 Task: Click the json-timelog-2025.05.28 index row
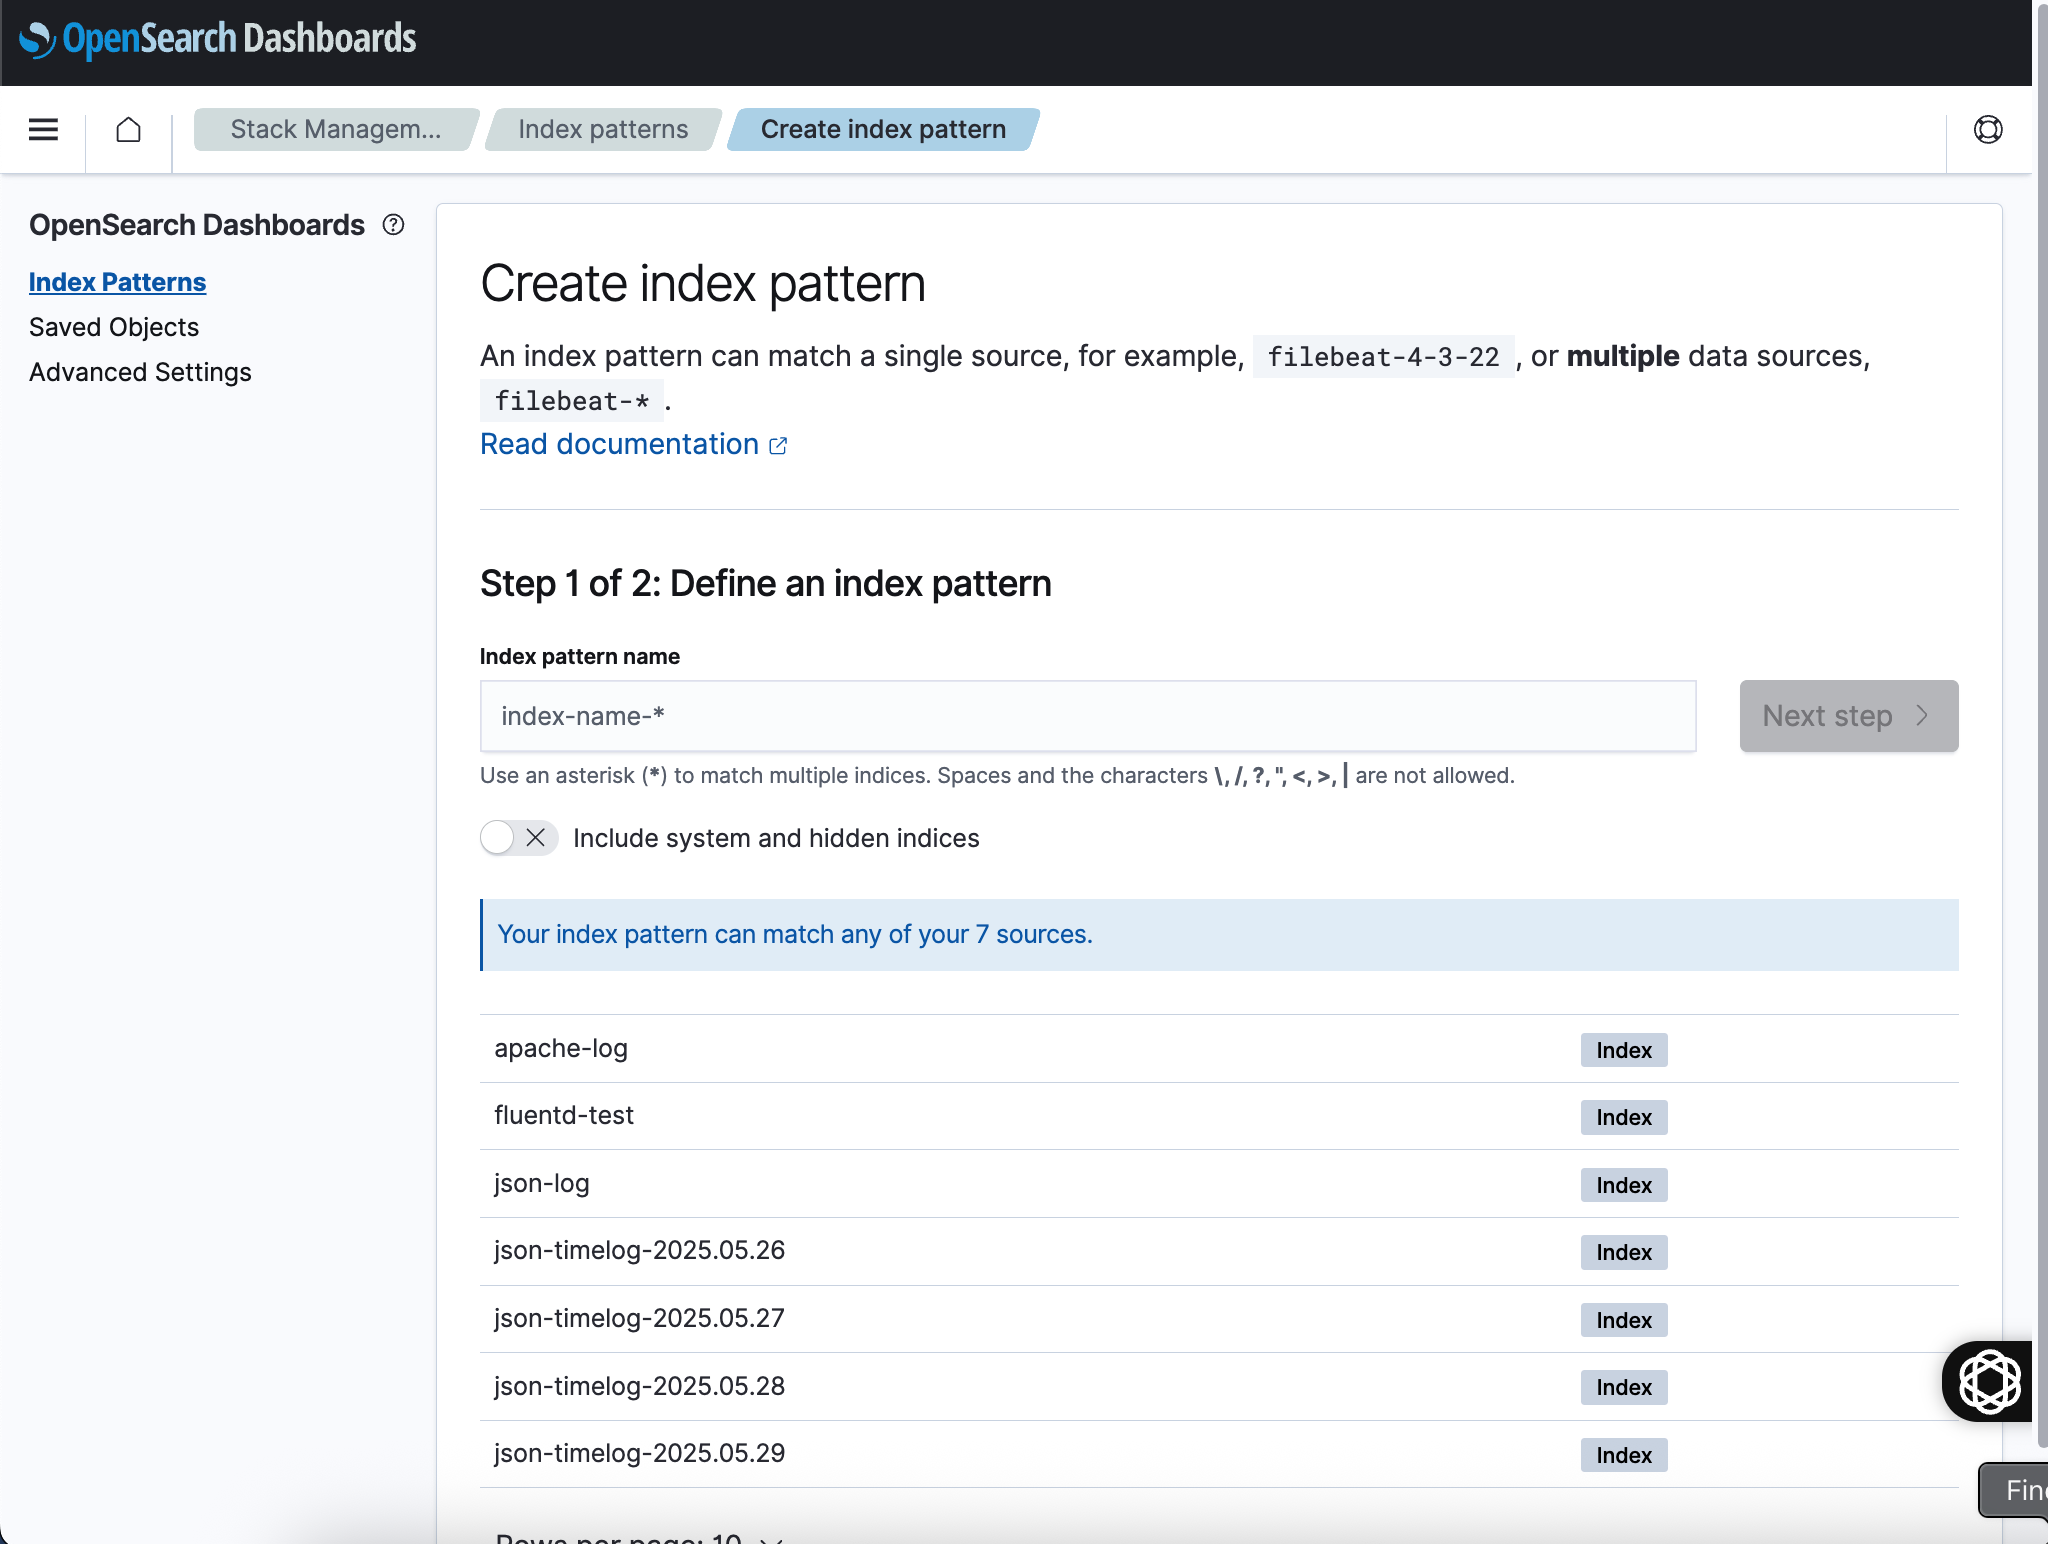coord(639,1386)
